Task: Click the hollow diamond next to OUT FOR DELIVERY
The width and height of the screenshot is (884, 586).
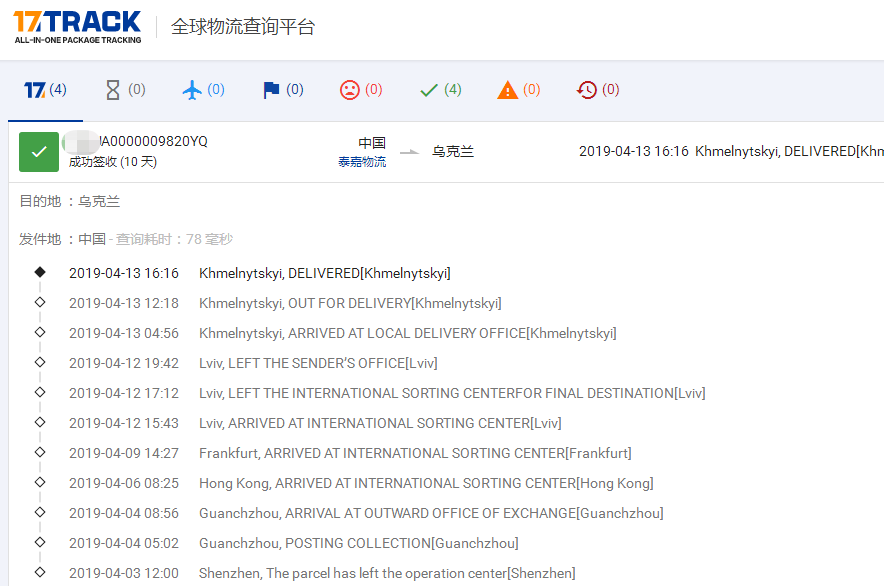Action: coord(40,301)
